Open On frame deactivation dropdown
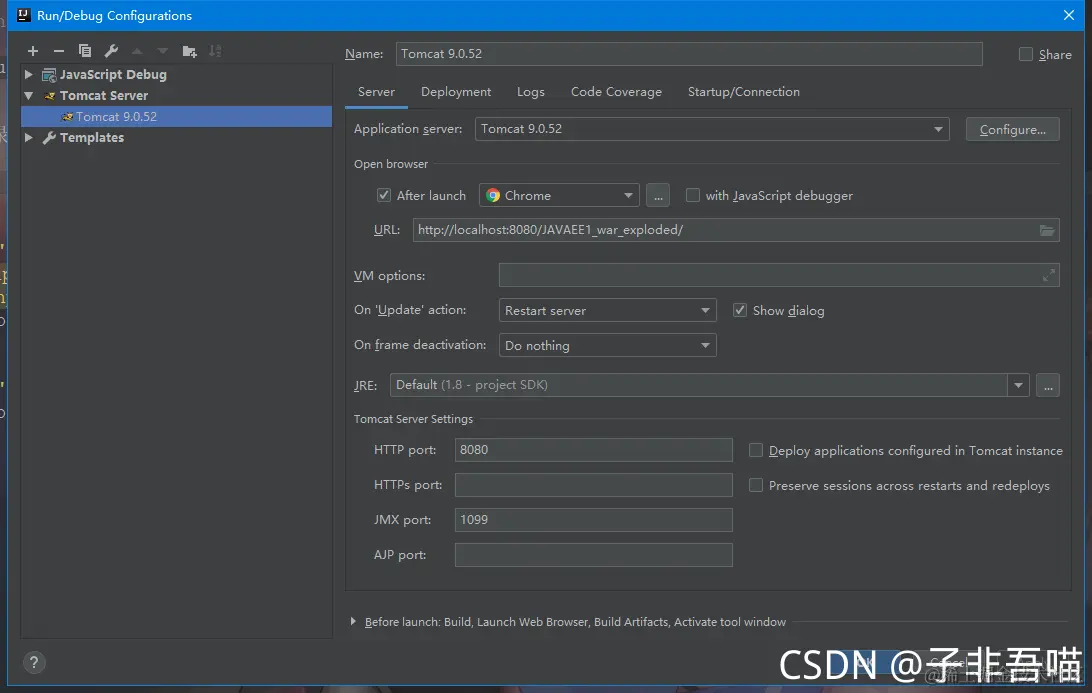The height and width of the screenshot is (693, 1092). 607,345
